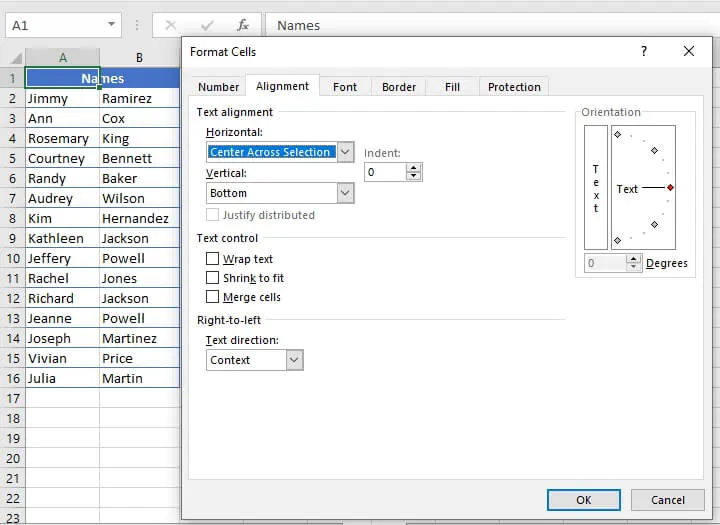Select column A header
This screenshot has width=720, height=525.
pyautogui.click(x=62, y=58)
